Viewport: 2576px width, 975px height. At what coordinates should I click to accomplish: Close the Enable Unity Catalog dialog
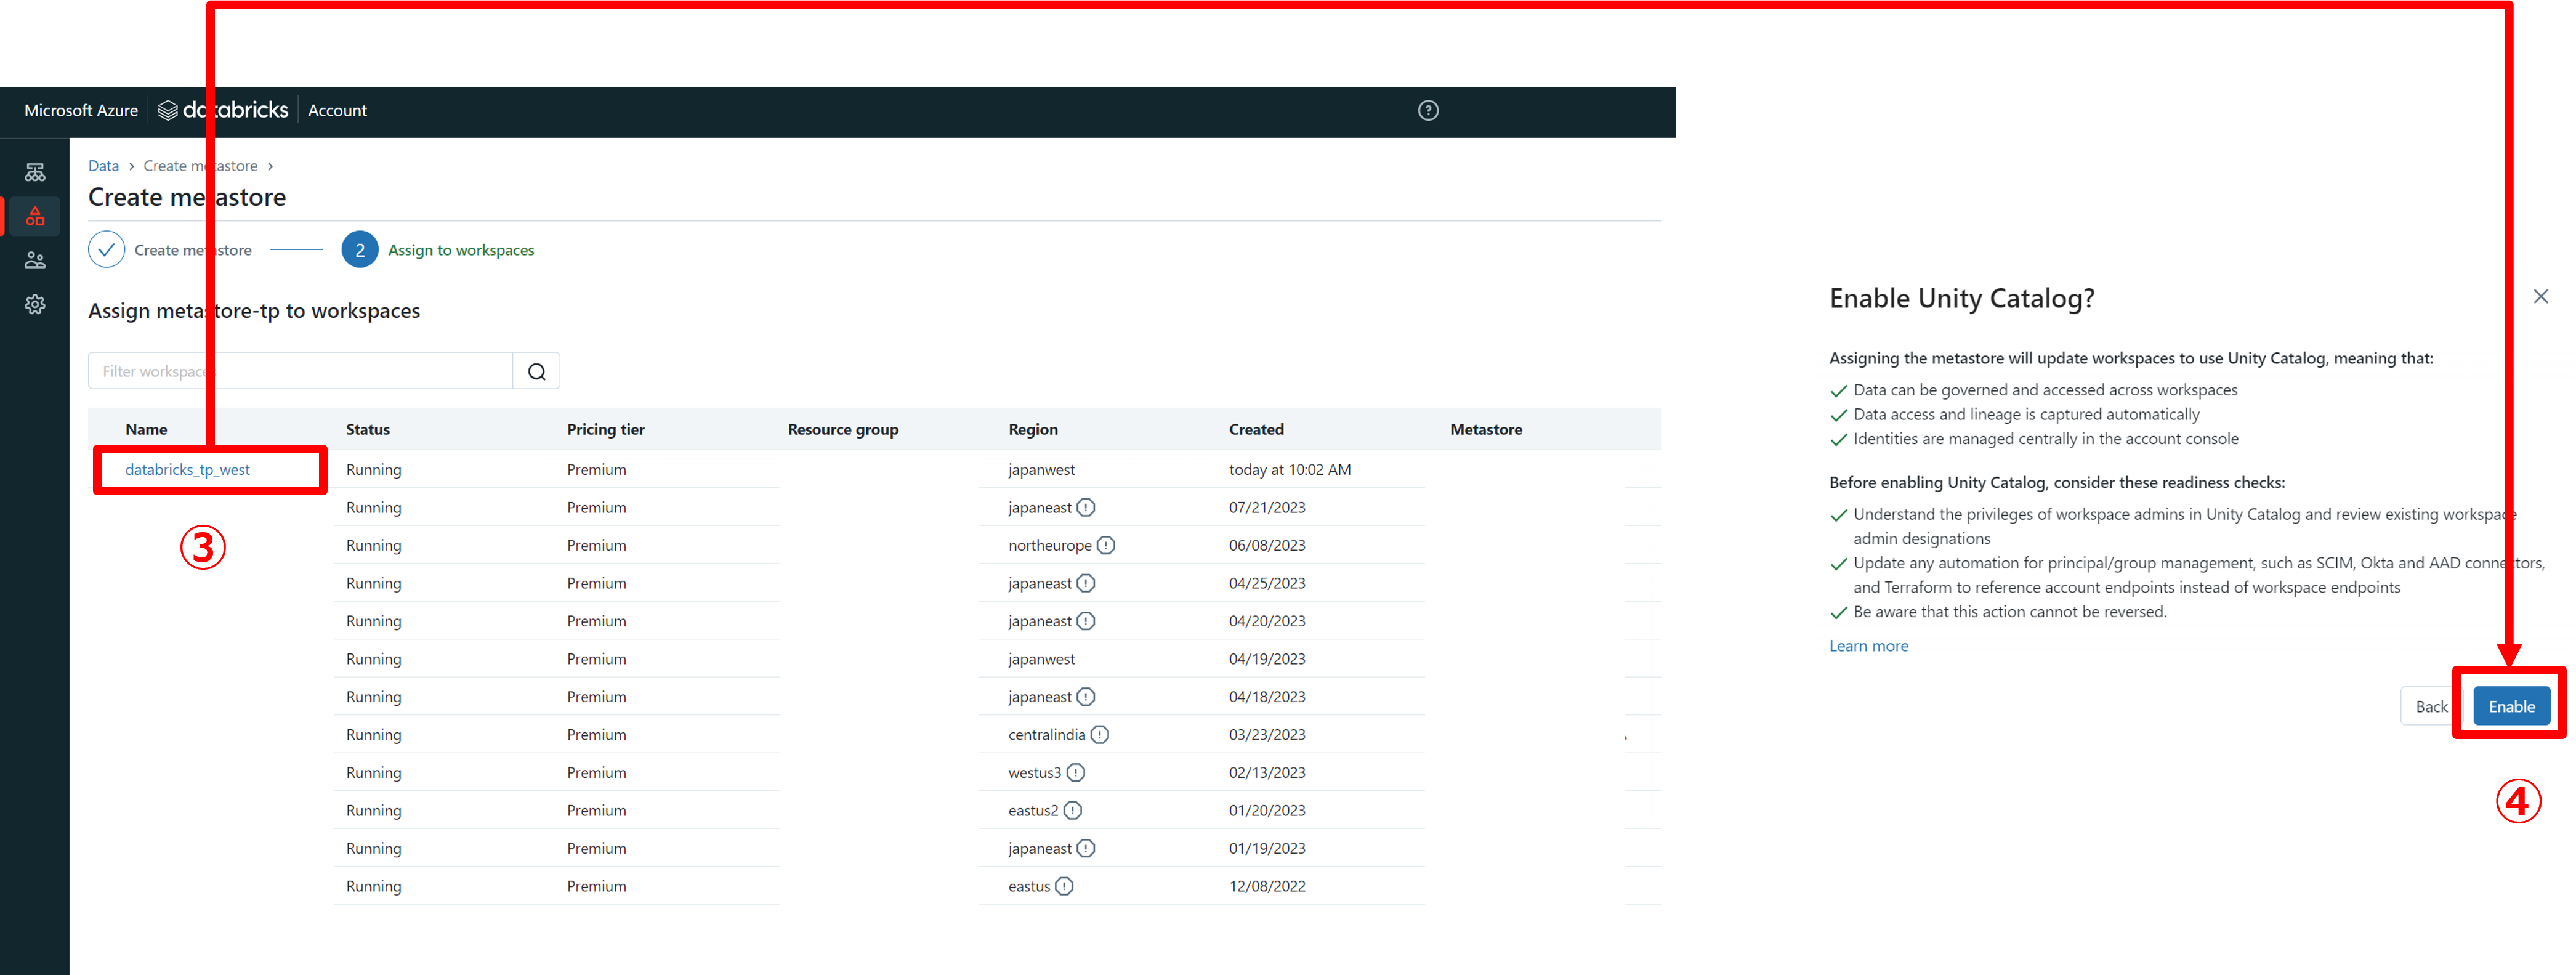click(x=2540, y=296)
